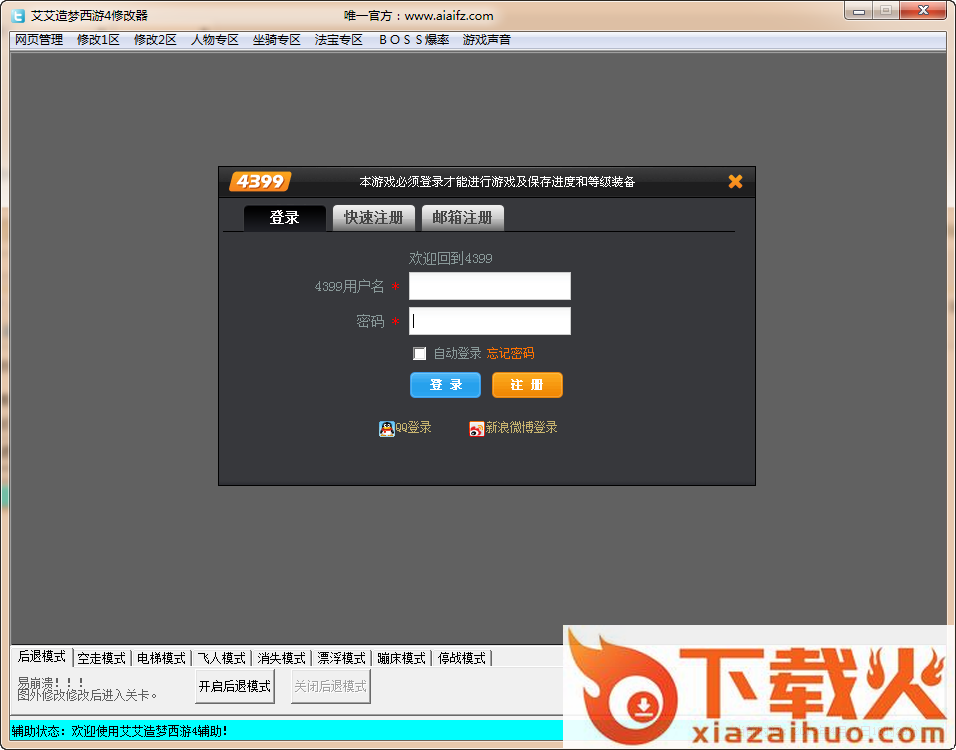Switch to the 飞人模式 tab
956x750 pixels.
click(221, 659)
